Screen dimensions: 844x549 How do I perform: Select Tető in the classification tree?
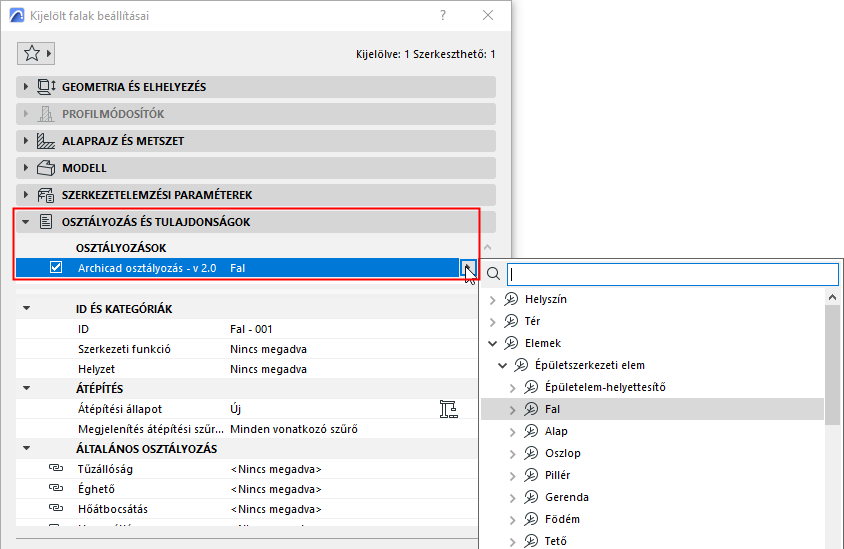point(556,541)
